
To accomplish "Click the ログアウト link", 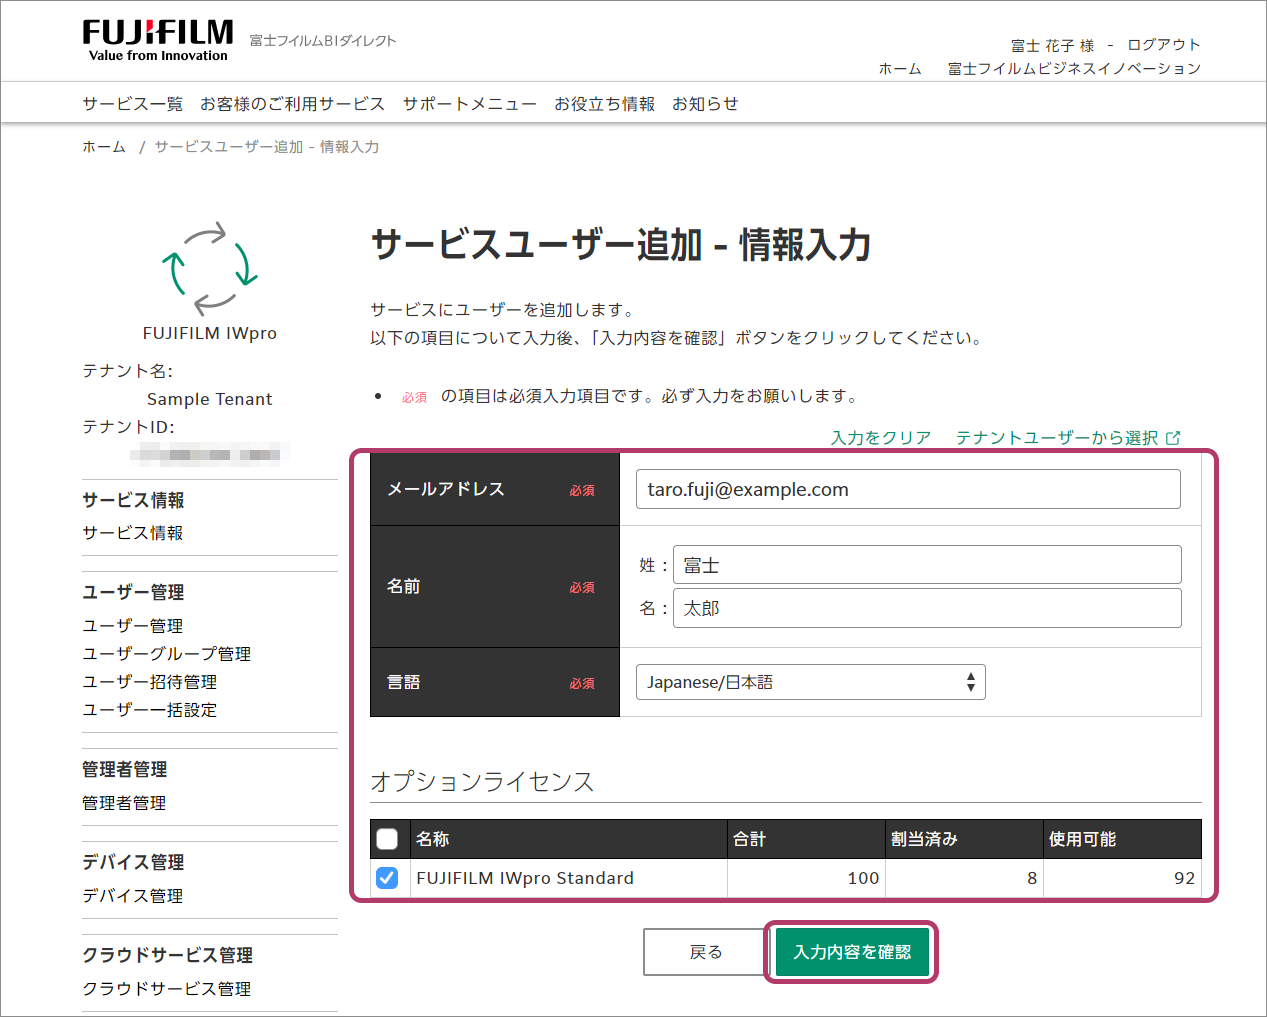I will pyautogui.click(x=1164, y=45).
